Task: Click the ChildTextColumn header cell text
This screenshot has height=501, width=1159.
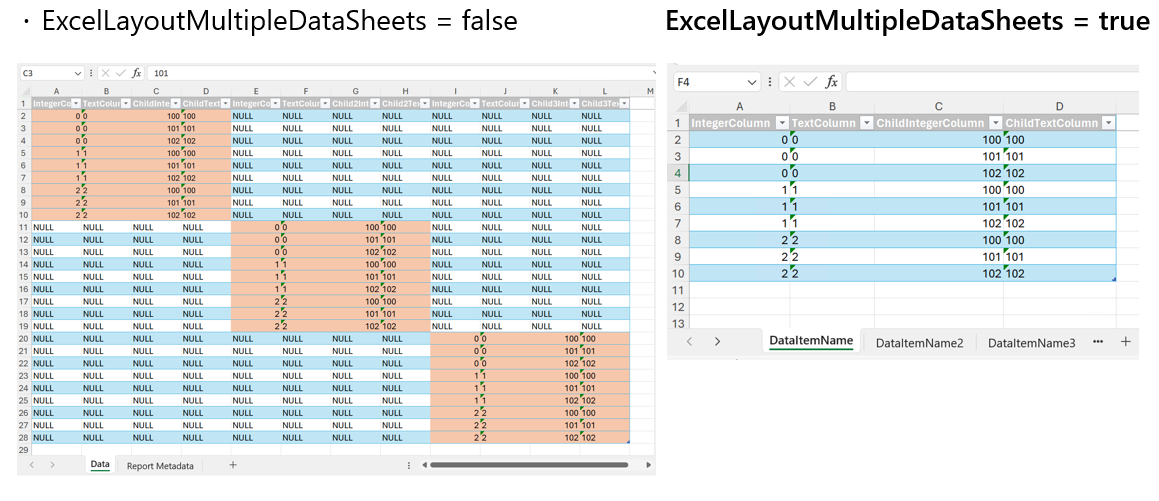Action: (1051, 123)
